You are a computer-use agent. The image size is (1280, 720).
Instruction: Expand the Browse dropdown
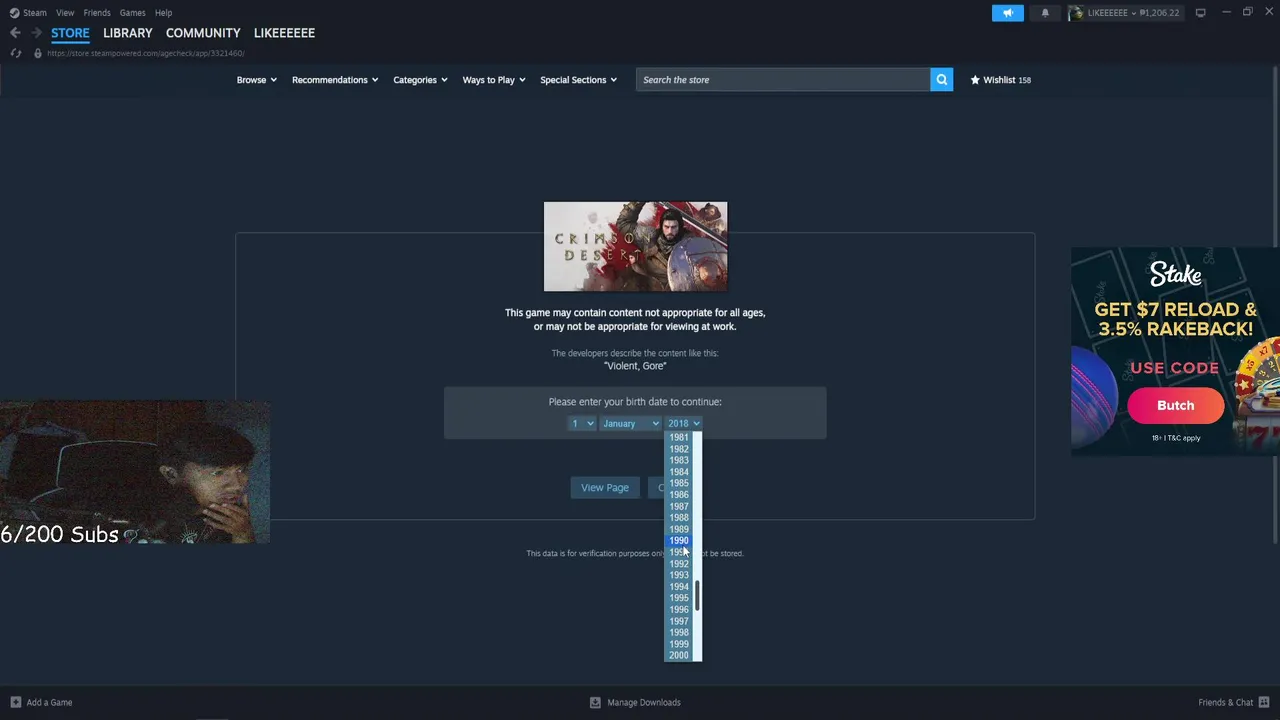[x=257, y=80]
